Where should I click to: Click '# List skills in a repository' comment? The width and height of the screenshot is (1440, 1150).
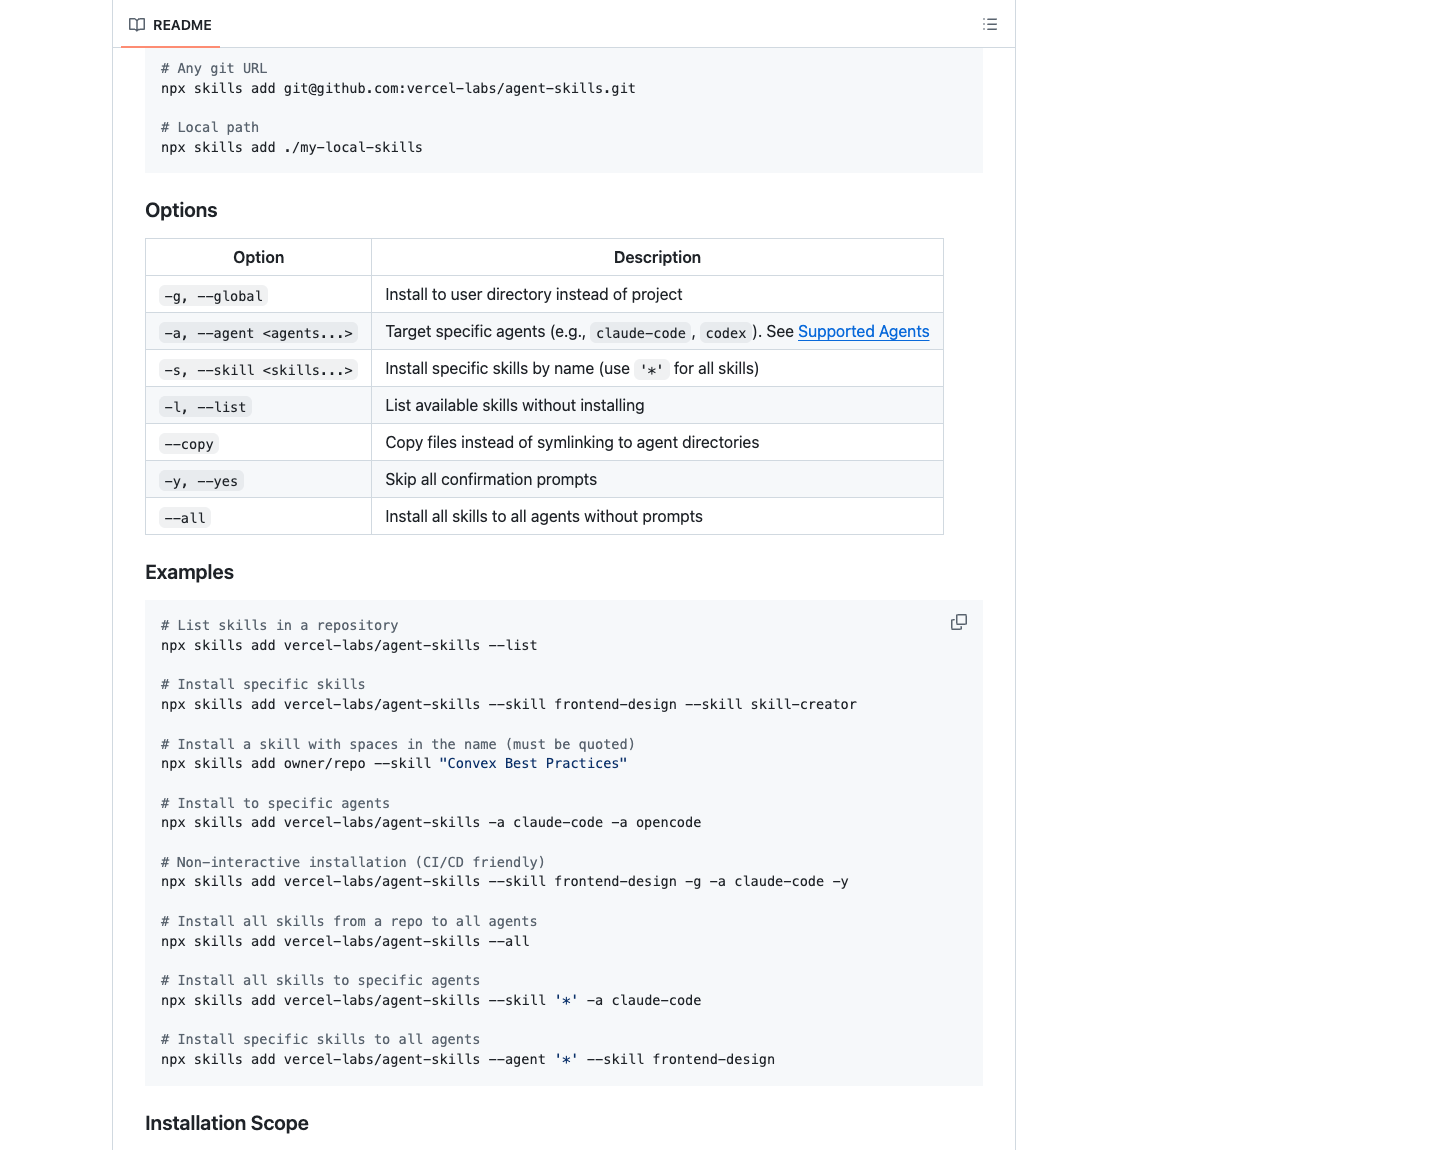280,625
